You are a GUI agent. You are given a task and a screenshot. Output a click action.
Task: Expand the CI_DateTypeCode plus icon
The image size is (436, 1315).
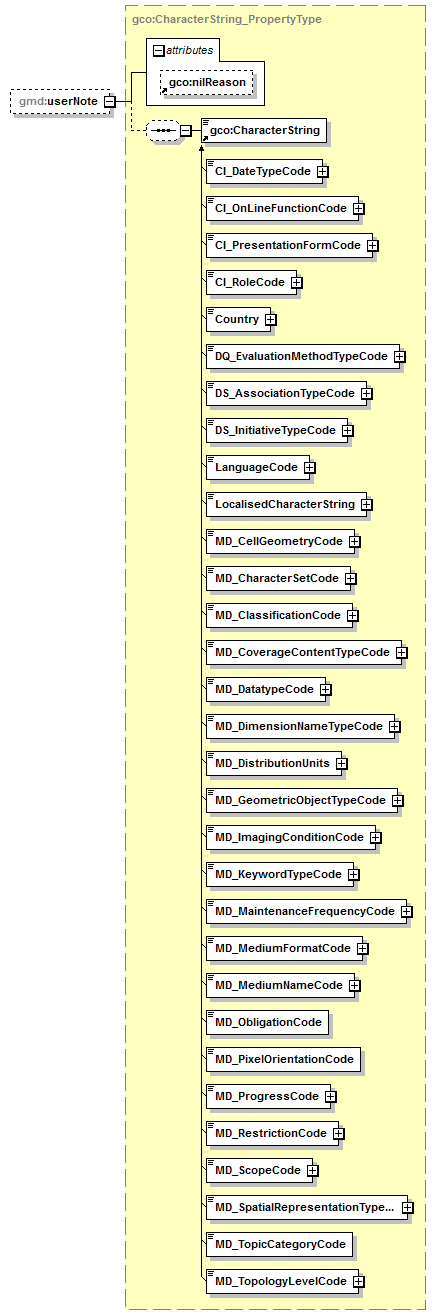(322, 171)
